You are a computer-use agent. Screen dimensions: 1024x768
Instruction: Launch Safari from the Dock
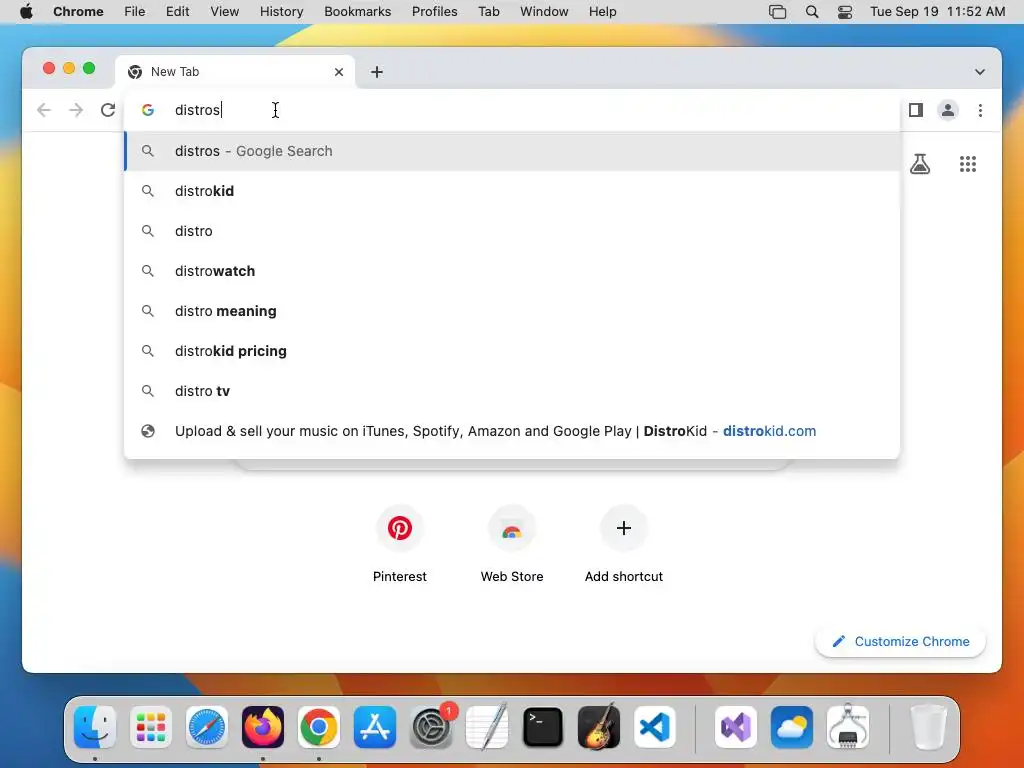click(x=207, y=727)
